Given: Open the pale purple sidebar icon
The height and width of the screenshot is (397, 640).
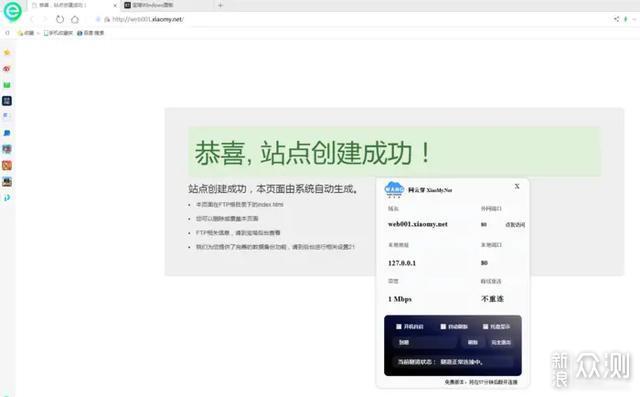Looking at the screenshot, I should [7, 116].
